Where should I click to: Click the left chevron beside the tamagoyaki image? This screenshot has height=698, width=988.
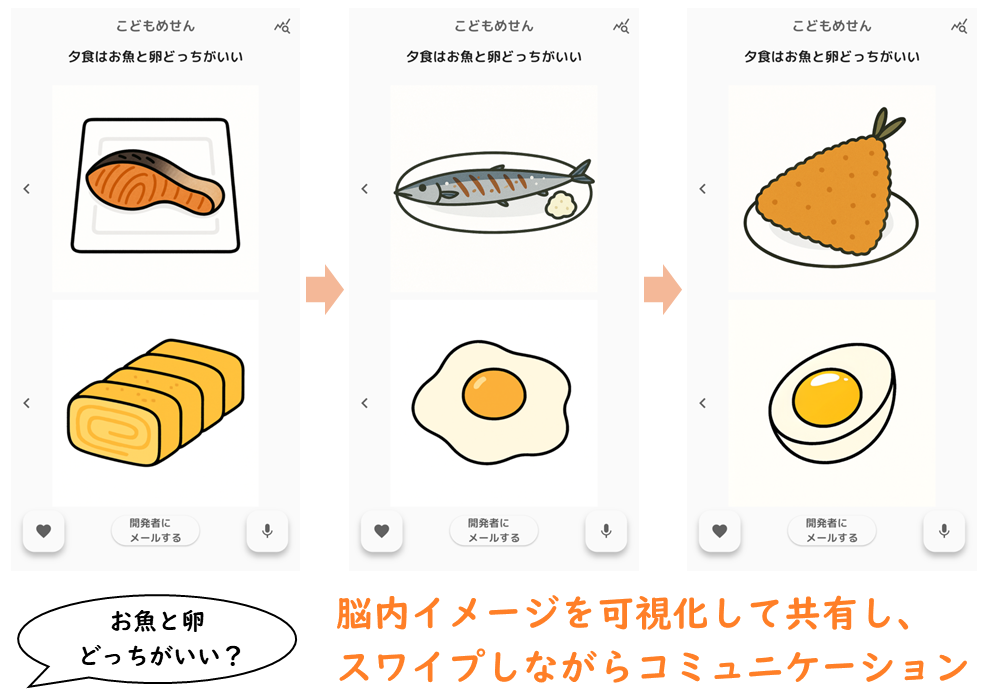click(26, 403)
